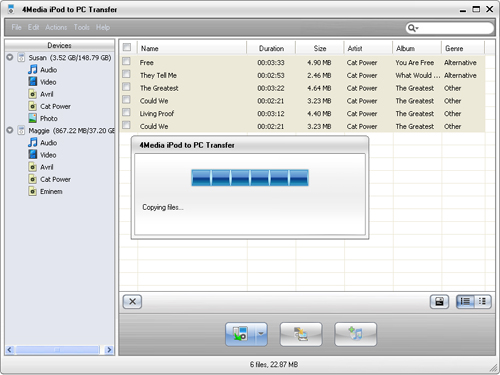Image resolution: width=500 pixels, height=375 pixels.
Task: Click the app icon in title bar
Action: pos(11,9)
